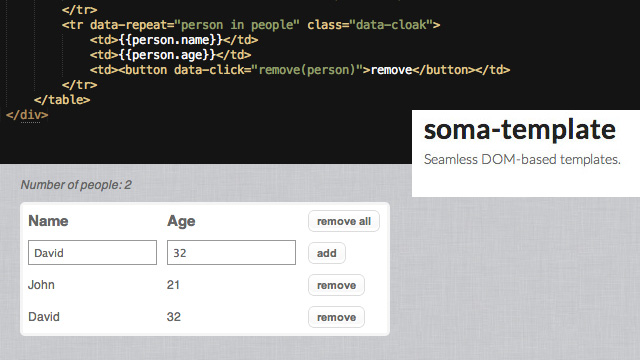Remove David's row from the table
Screen dimensions: 640x360
click(x=336, y=317)
